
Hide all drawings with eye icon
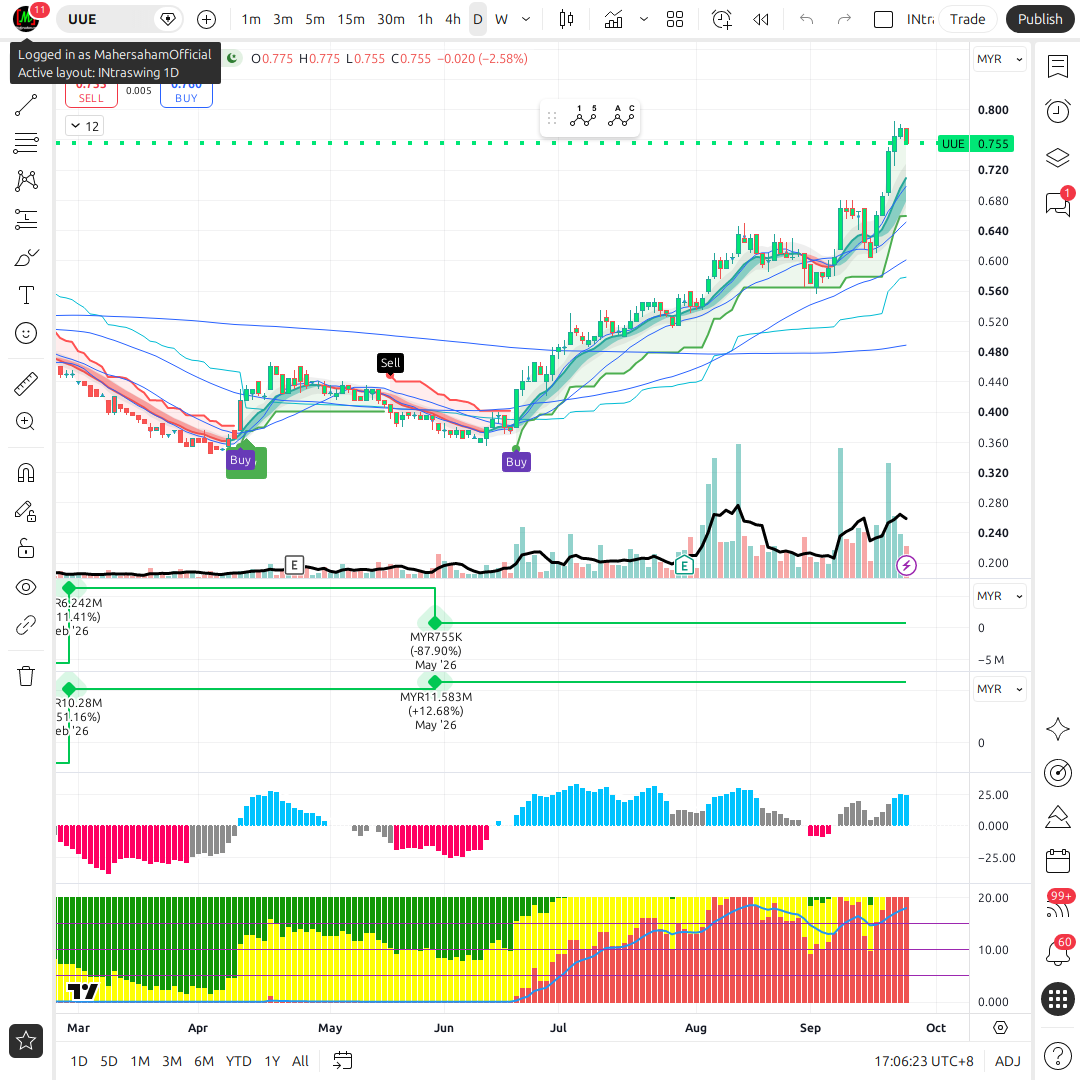[x=26, y=587]
